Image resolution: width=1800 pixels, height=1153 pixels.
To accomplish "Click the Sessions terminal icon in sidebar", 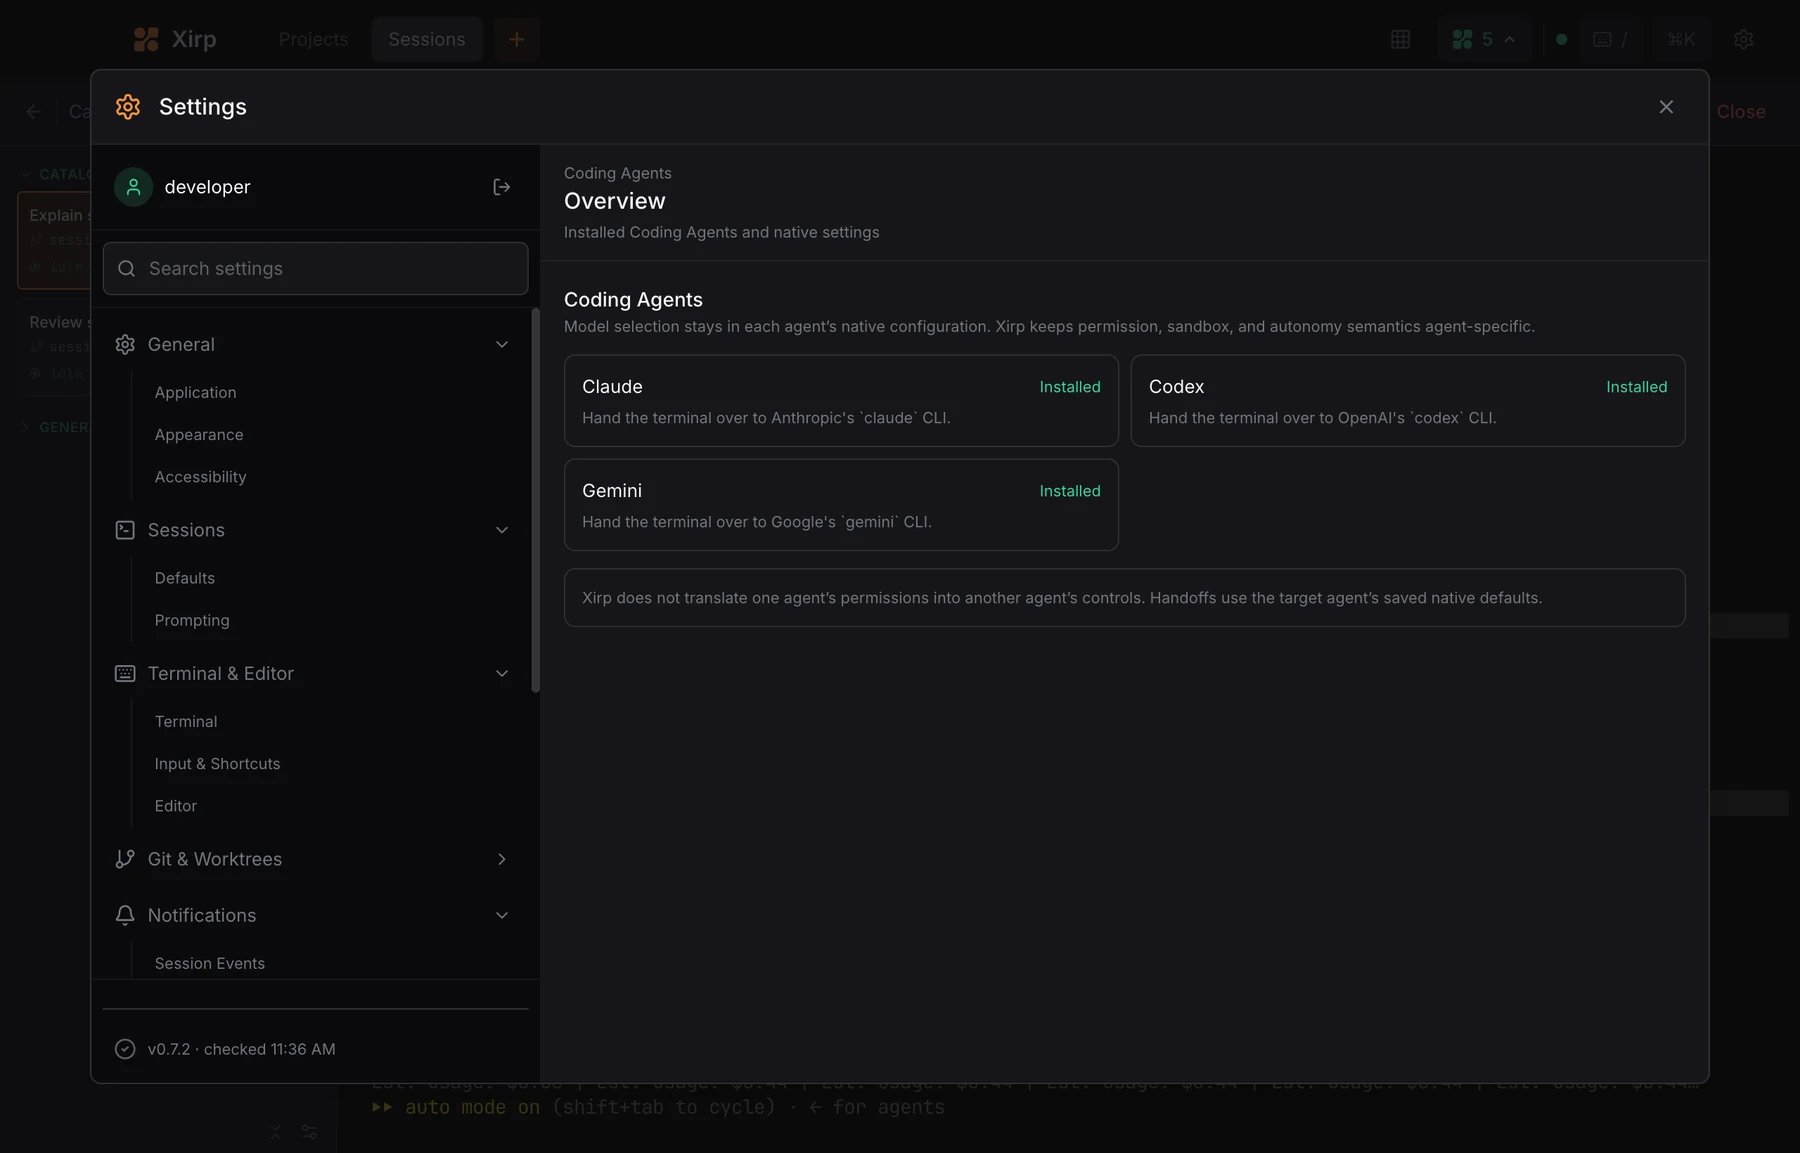I will tap(125, 530).
